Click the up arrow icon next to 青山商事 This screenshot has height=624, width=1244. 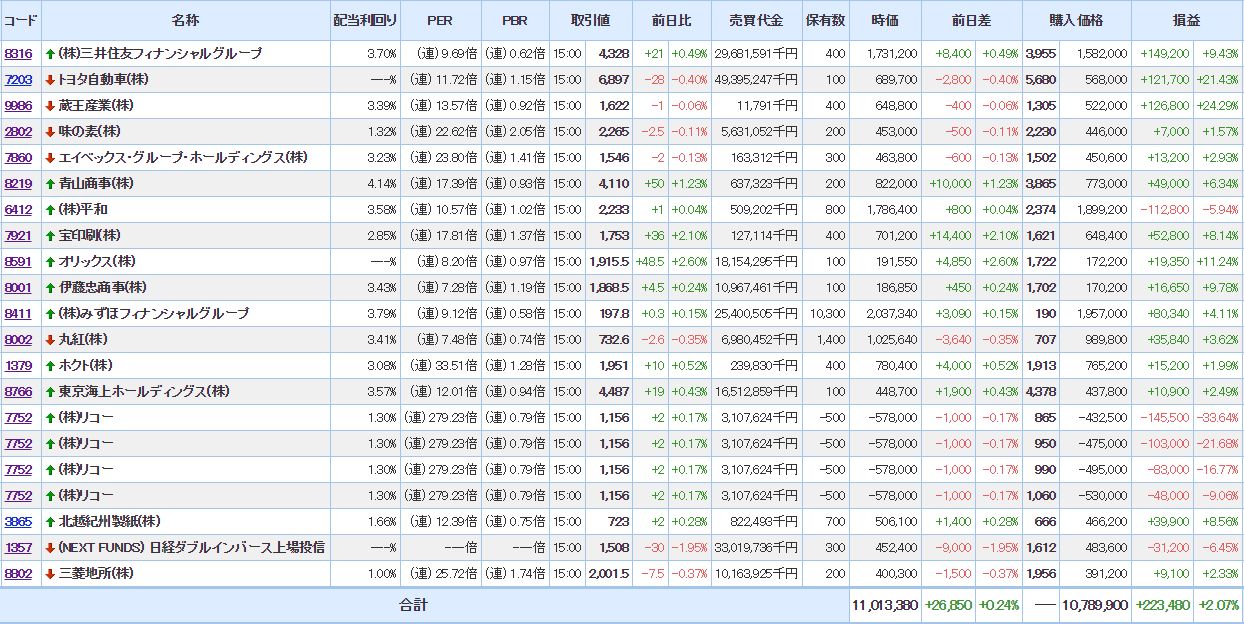[50, 183]
